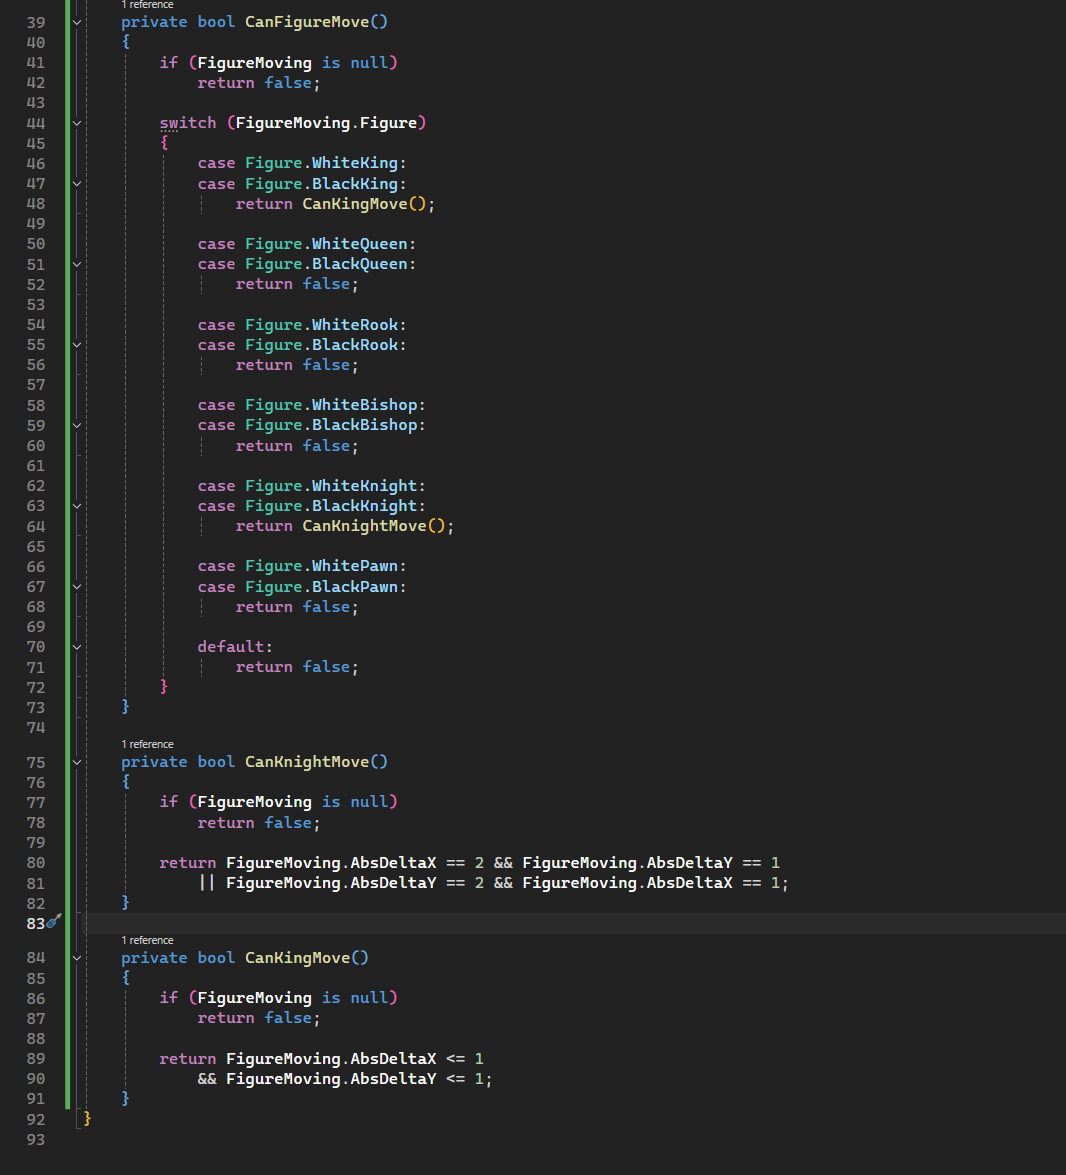This screenshot has height=1175, width=1066.
Task: Click the WhiteBishop enum member on line 58
Action: [364, 405]
